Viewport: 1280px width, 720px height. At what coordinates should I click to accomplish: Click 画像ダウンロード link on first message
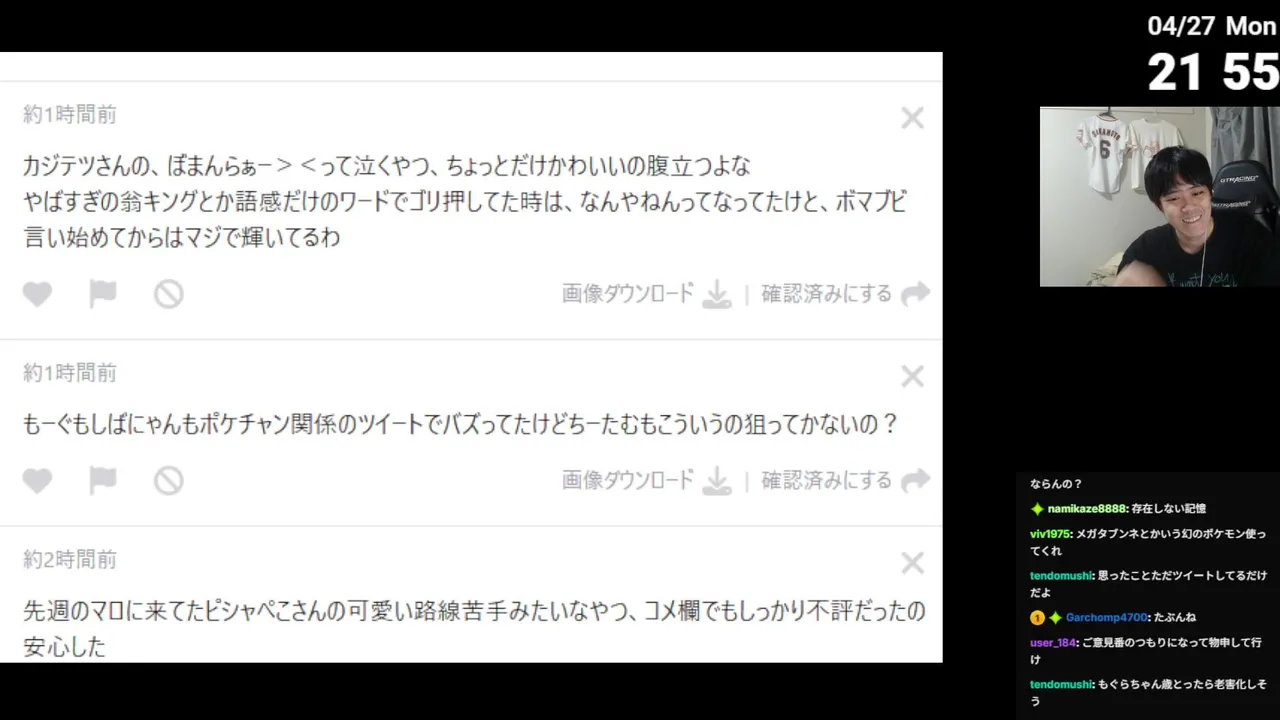point(628,294)
